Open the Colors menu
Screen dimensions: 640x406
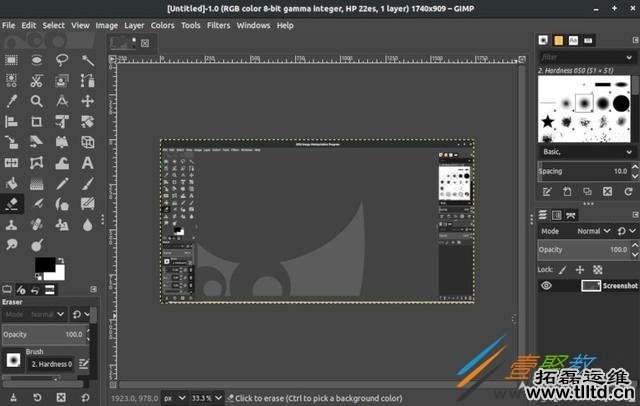(x=162, y=25)
